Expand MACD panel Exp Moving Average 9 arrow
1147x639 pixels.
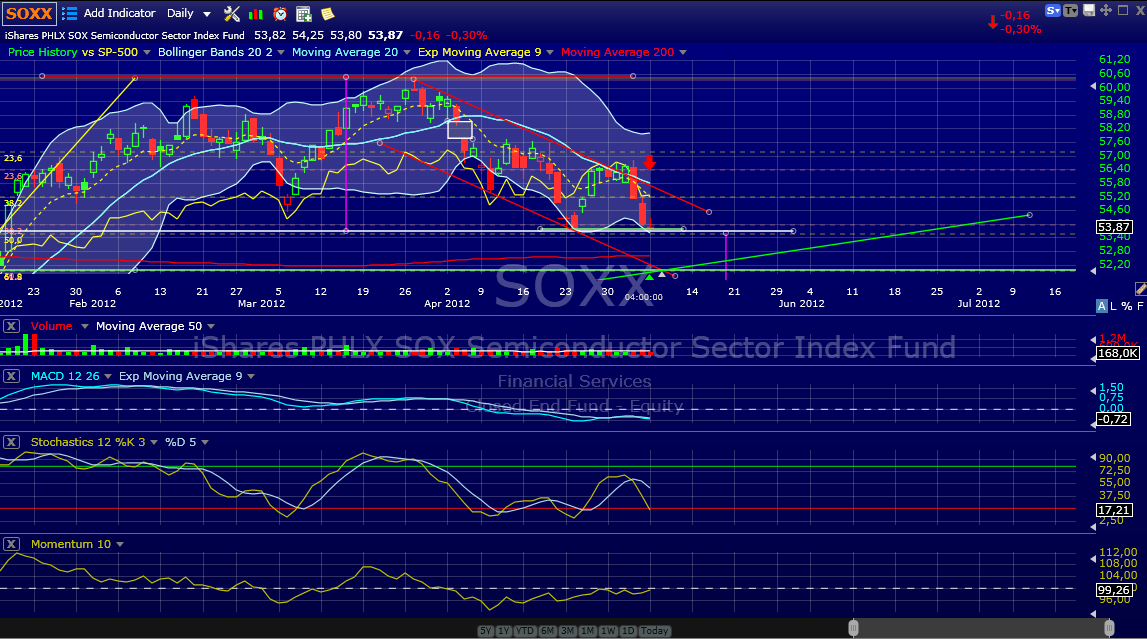coord(251,377)
